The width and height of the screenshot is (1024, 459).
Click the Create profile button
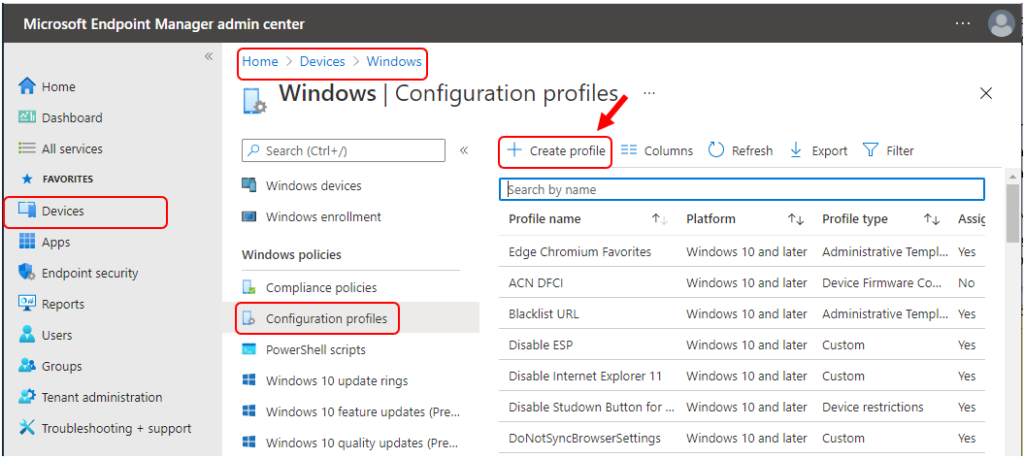coord(556,151)
